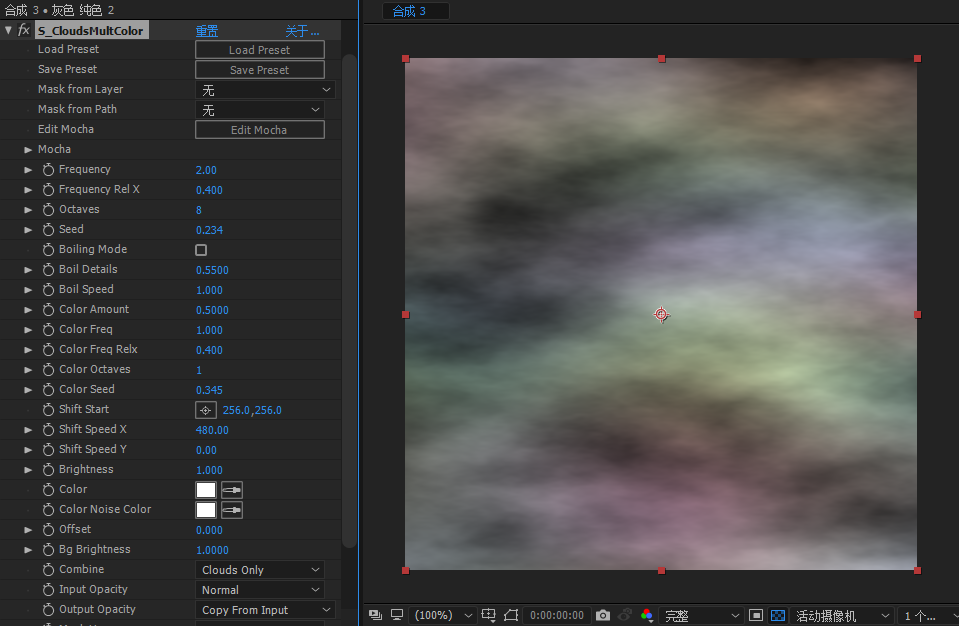959x626 pixels.
Task: Take a snapshot with the camera icon
Action: (x=602, y=615)
